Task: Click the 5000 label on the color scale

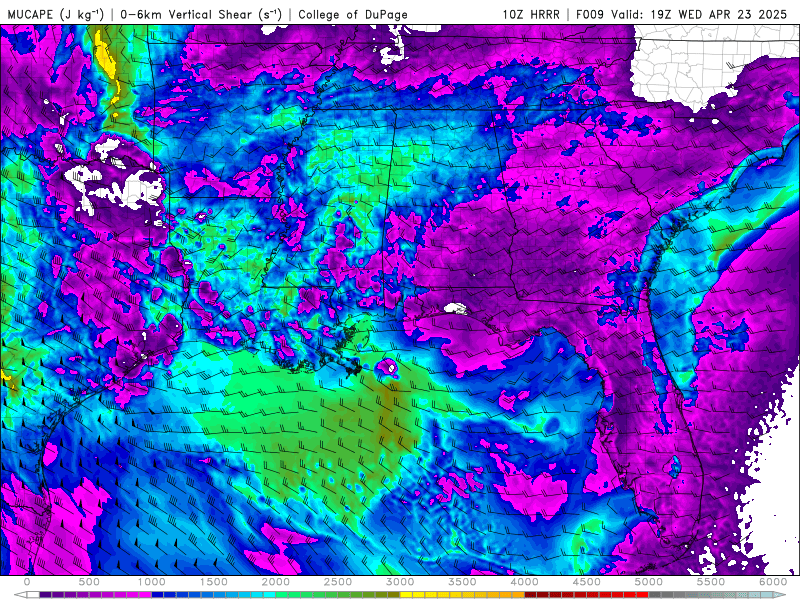Action: (649, 582)
